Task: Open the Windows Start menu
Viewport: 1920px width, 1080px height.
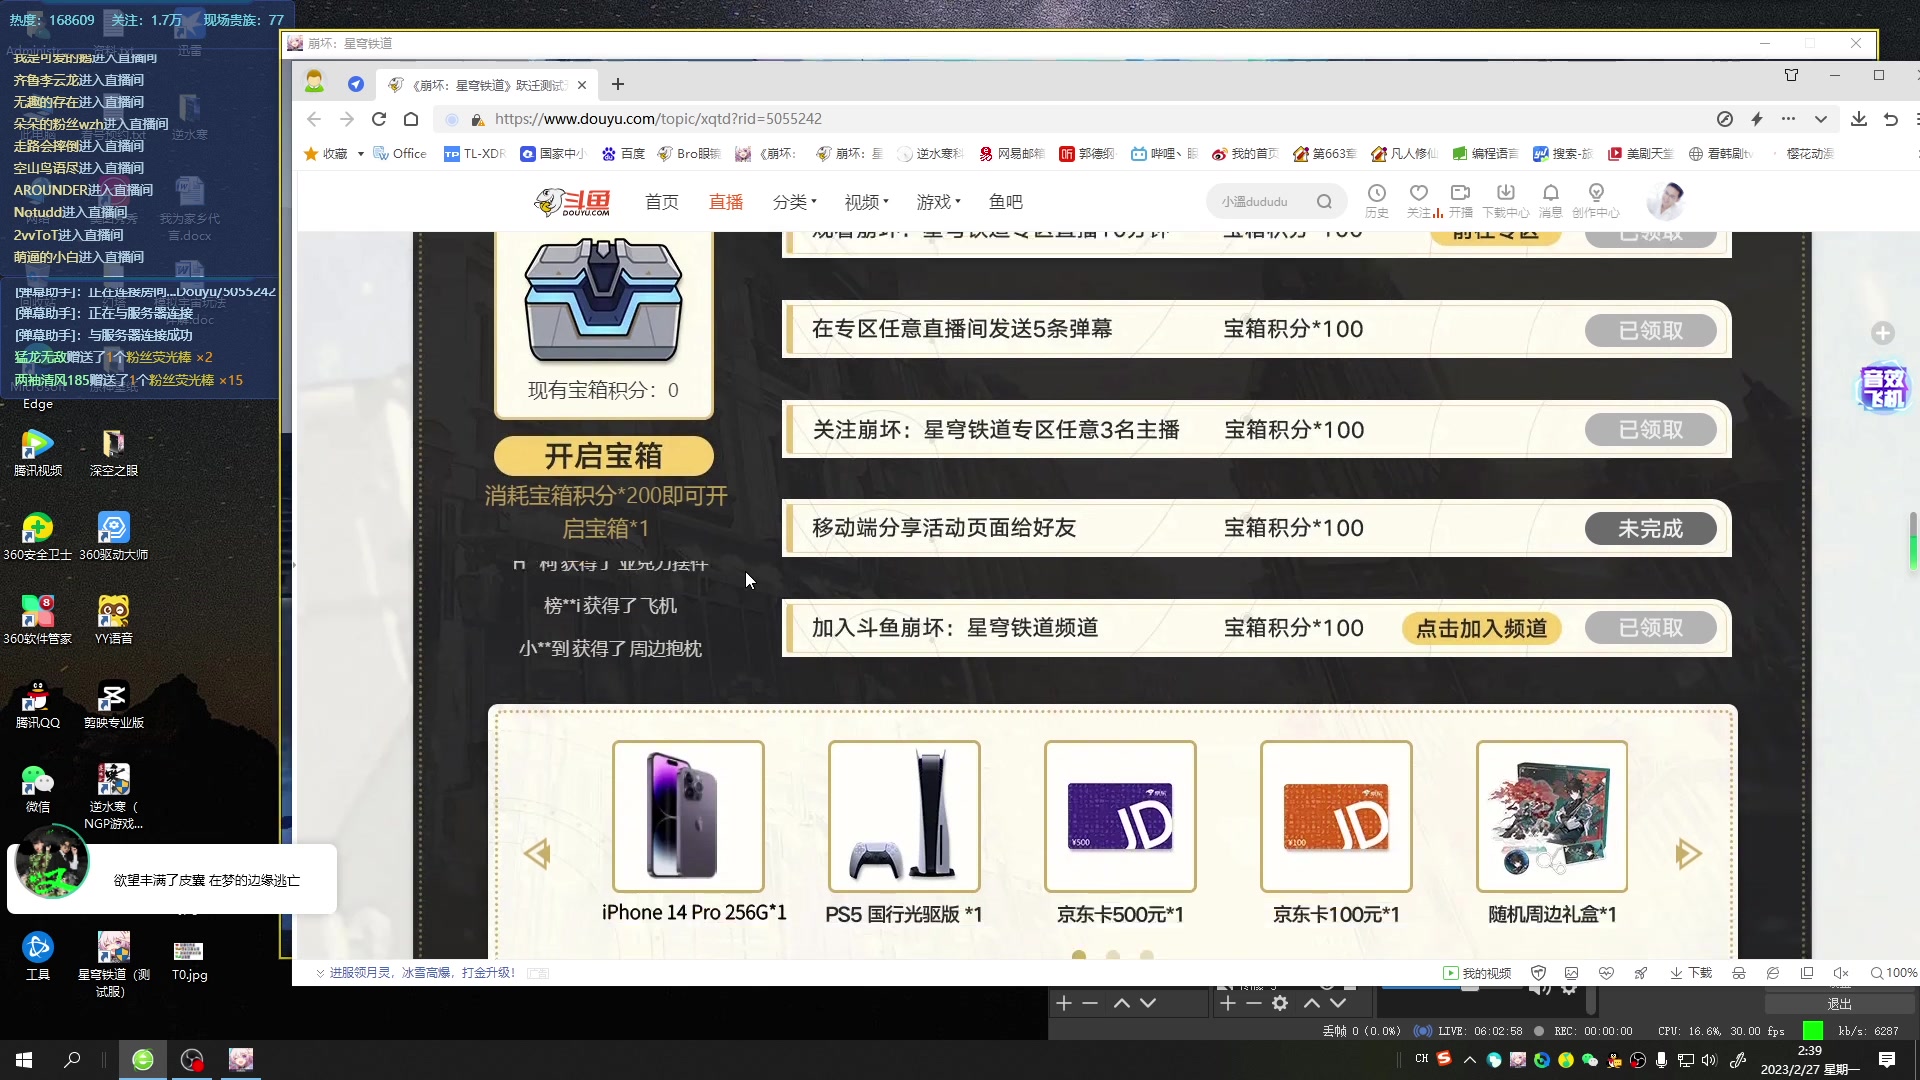Action: click(x=24, y=1060)
